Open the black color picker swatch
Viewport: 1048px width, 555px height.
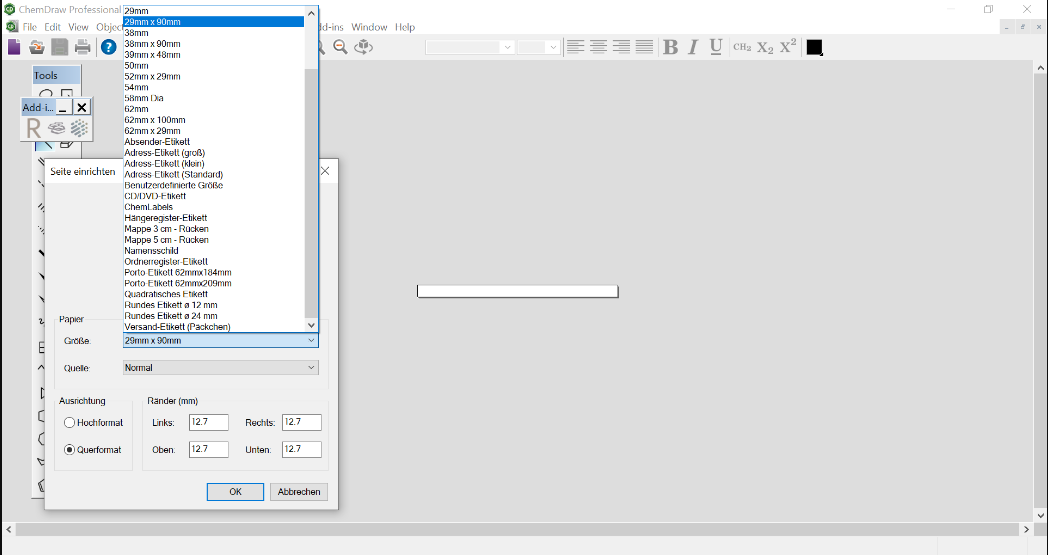click(x=814, y=47)
